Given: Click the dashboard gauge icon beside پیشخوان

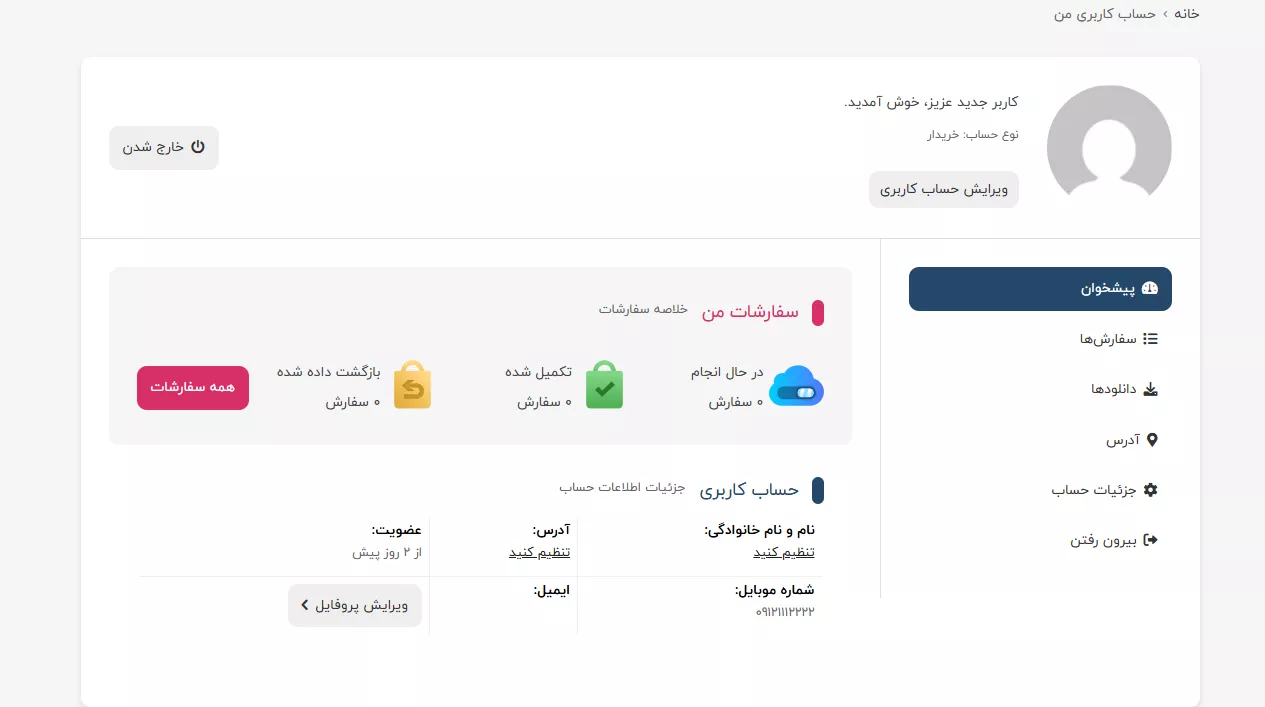Looking at the screenshot, I should tap(1149, 289).
